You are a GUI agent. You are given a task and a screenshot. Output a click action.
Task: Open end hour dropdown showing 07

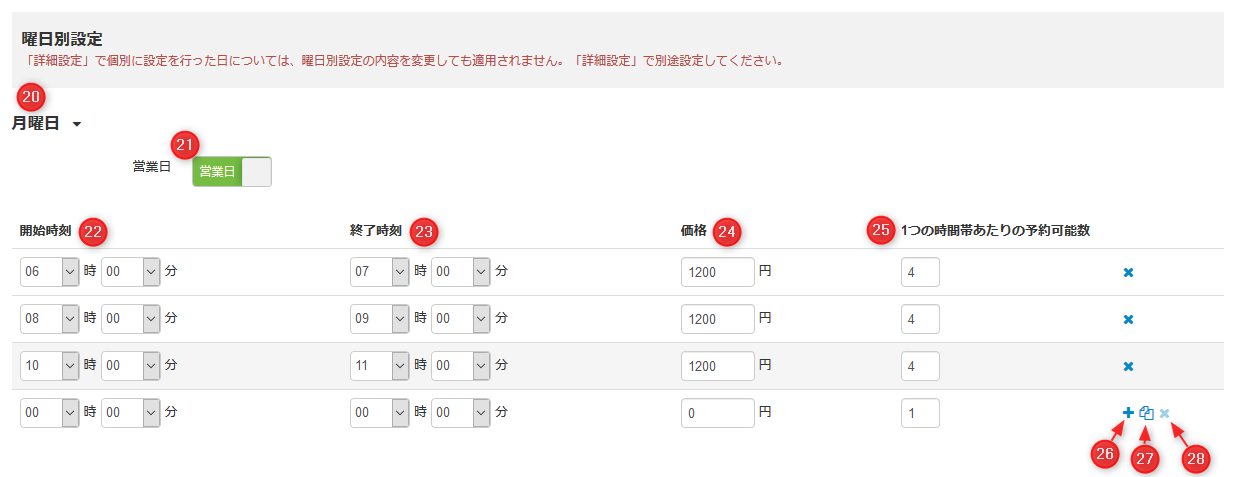click(x=379, y=272)
